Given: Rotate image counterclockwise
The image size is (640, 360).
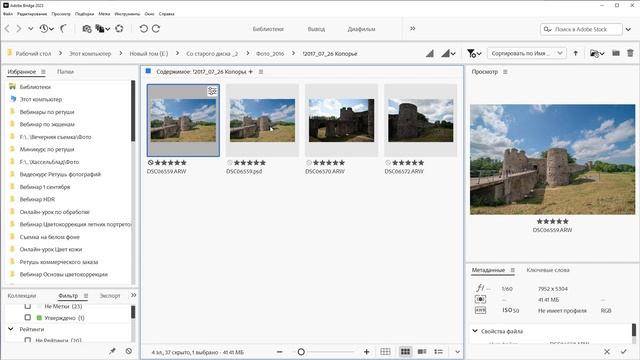Looking at the screenshot, I should point(143,29).
